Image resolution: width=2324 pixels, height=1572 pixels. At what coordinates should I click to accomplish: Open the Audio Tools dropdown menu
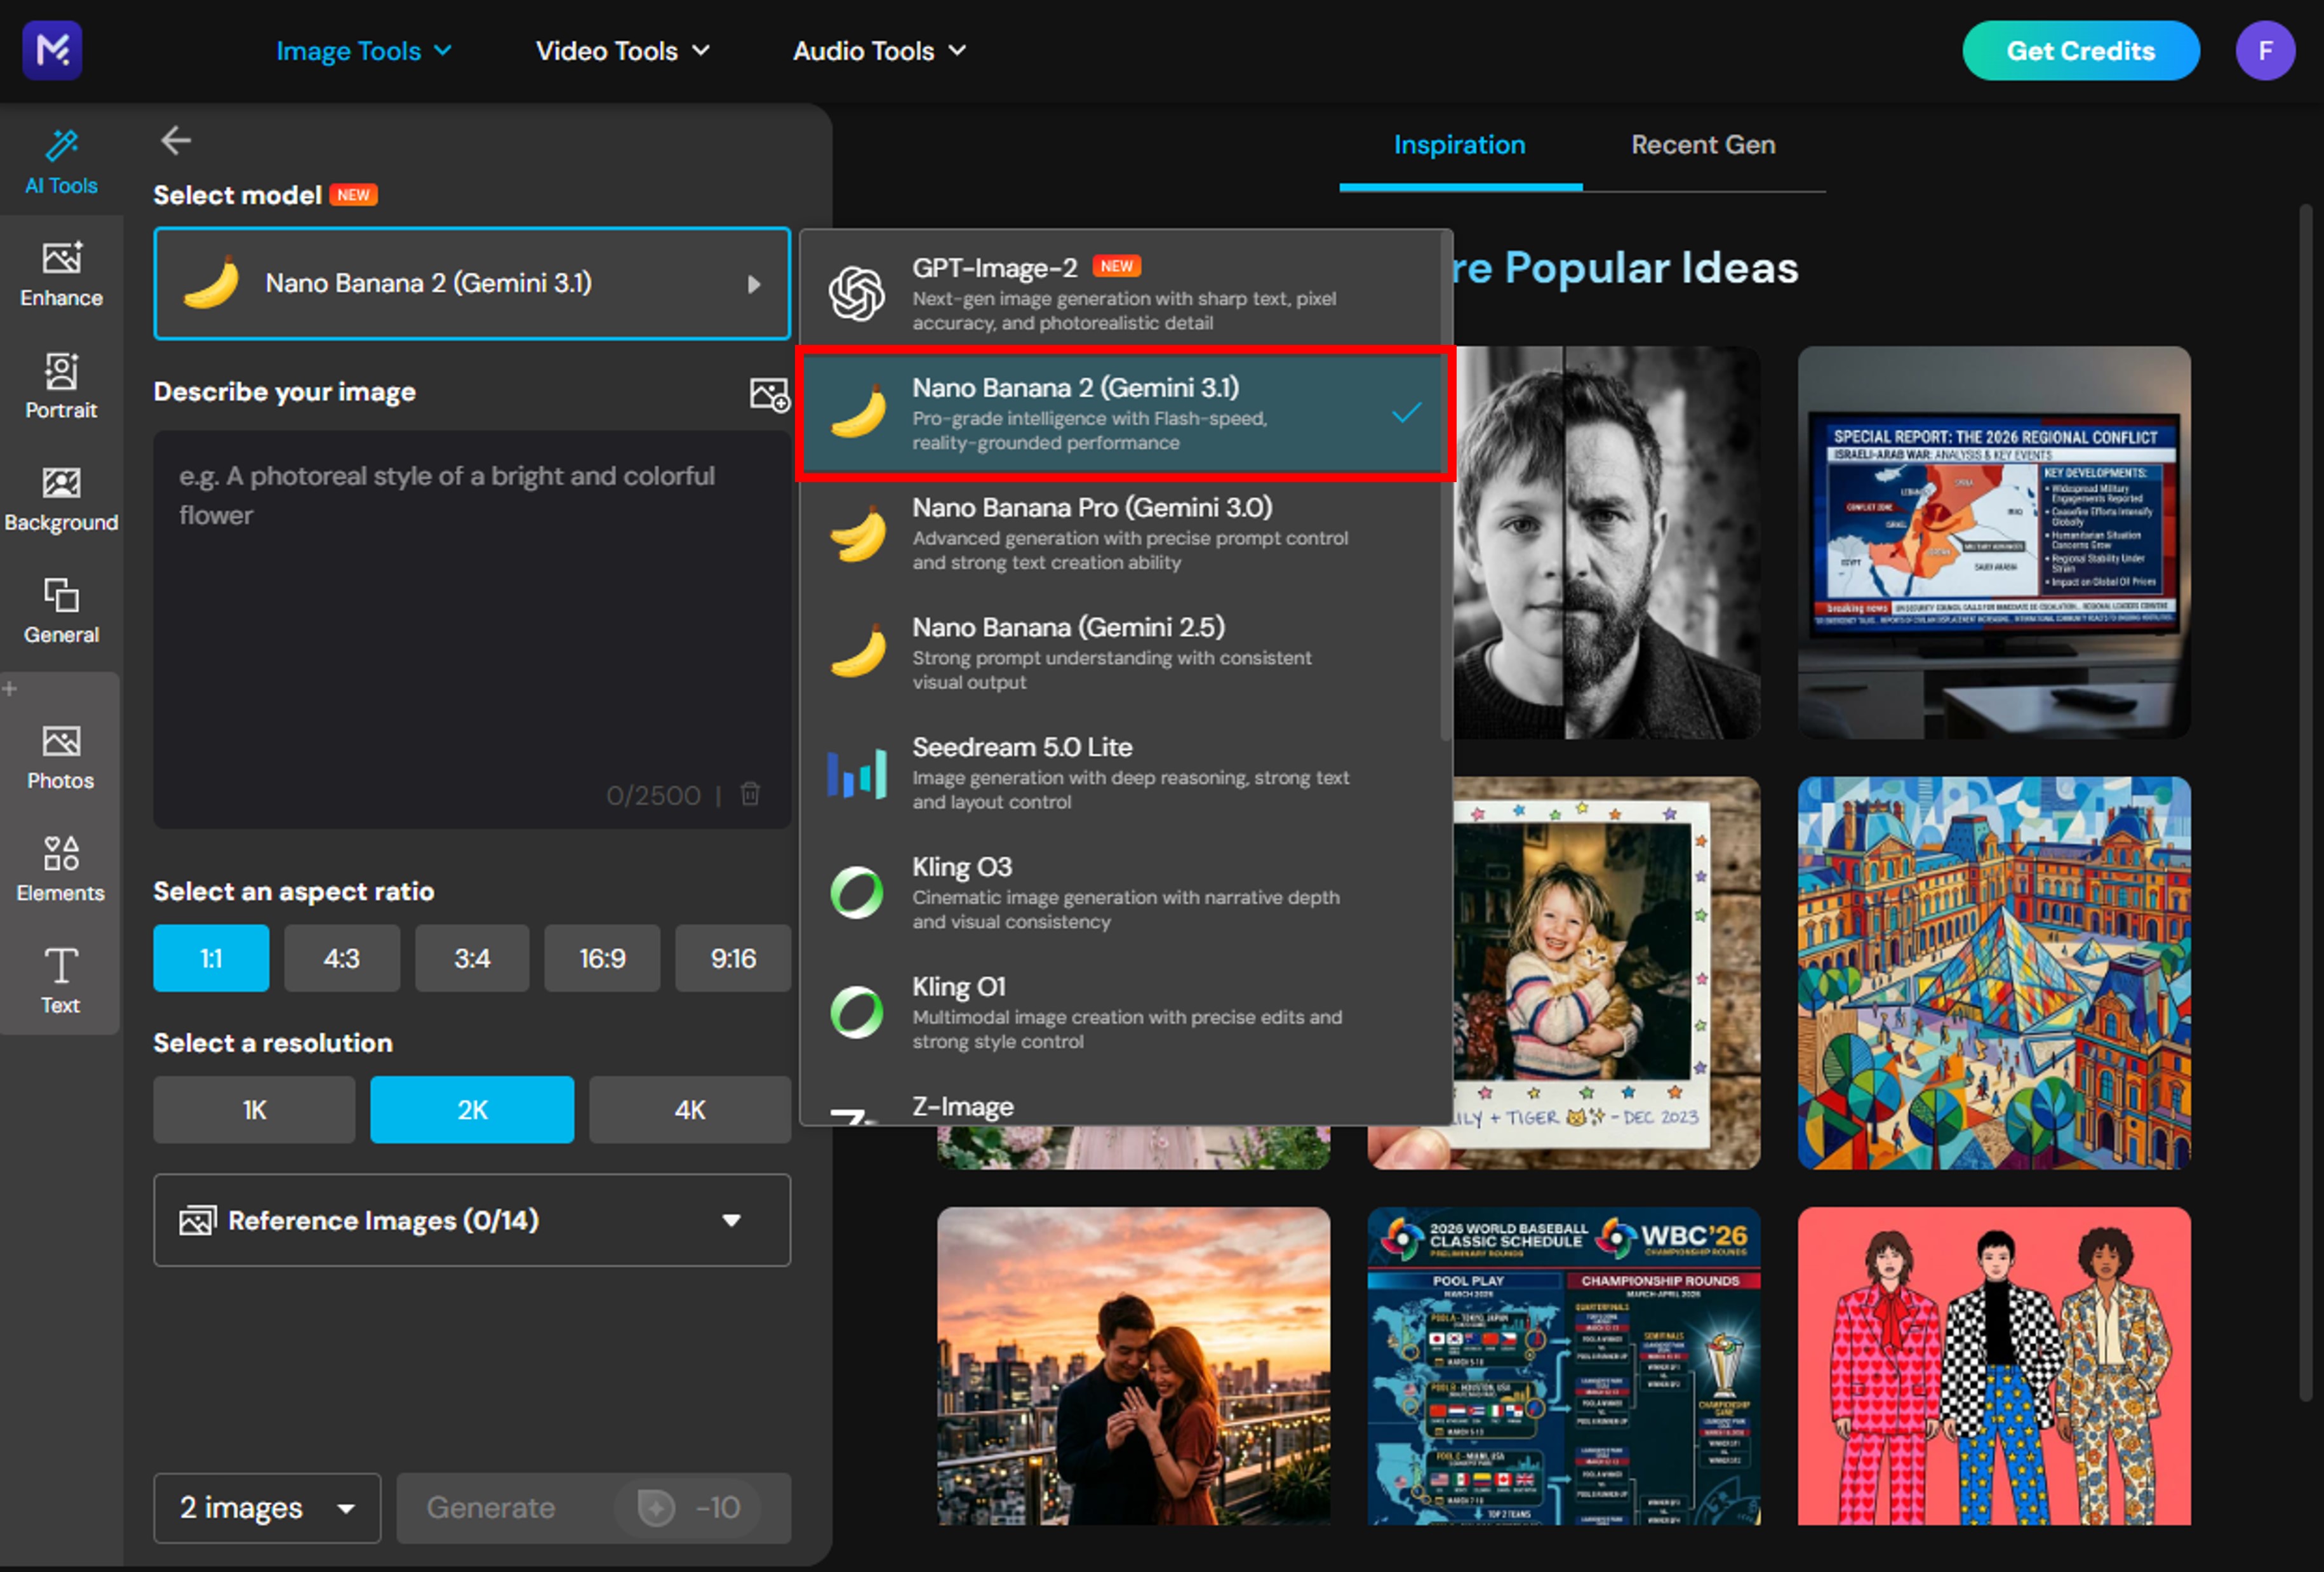(880, 51)
